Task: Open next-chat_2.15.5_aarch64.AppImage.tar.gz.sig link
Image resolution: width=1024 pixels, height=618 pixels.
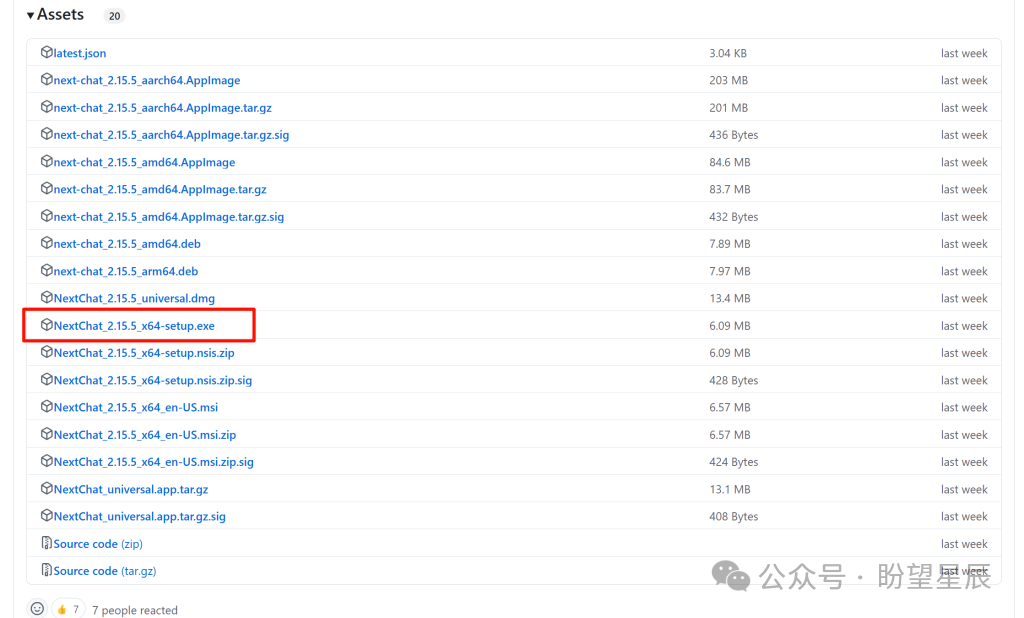Action: (x=171, y=135)
